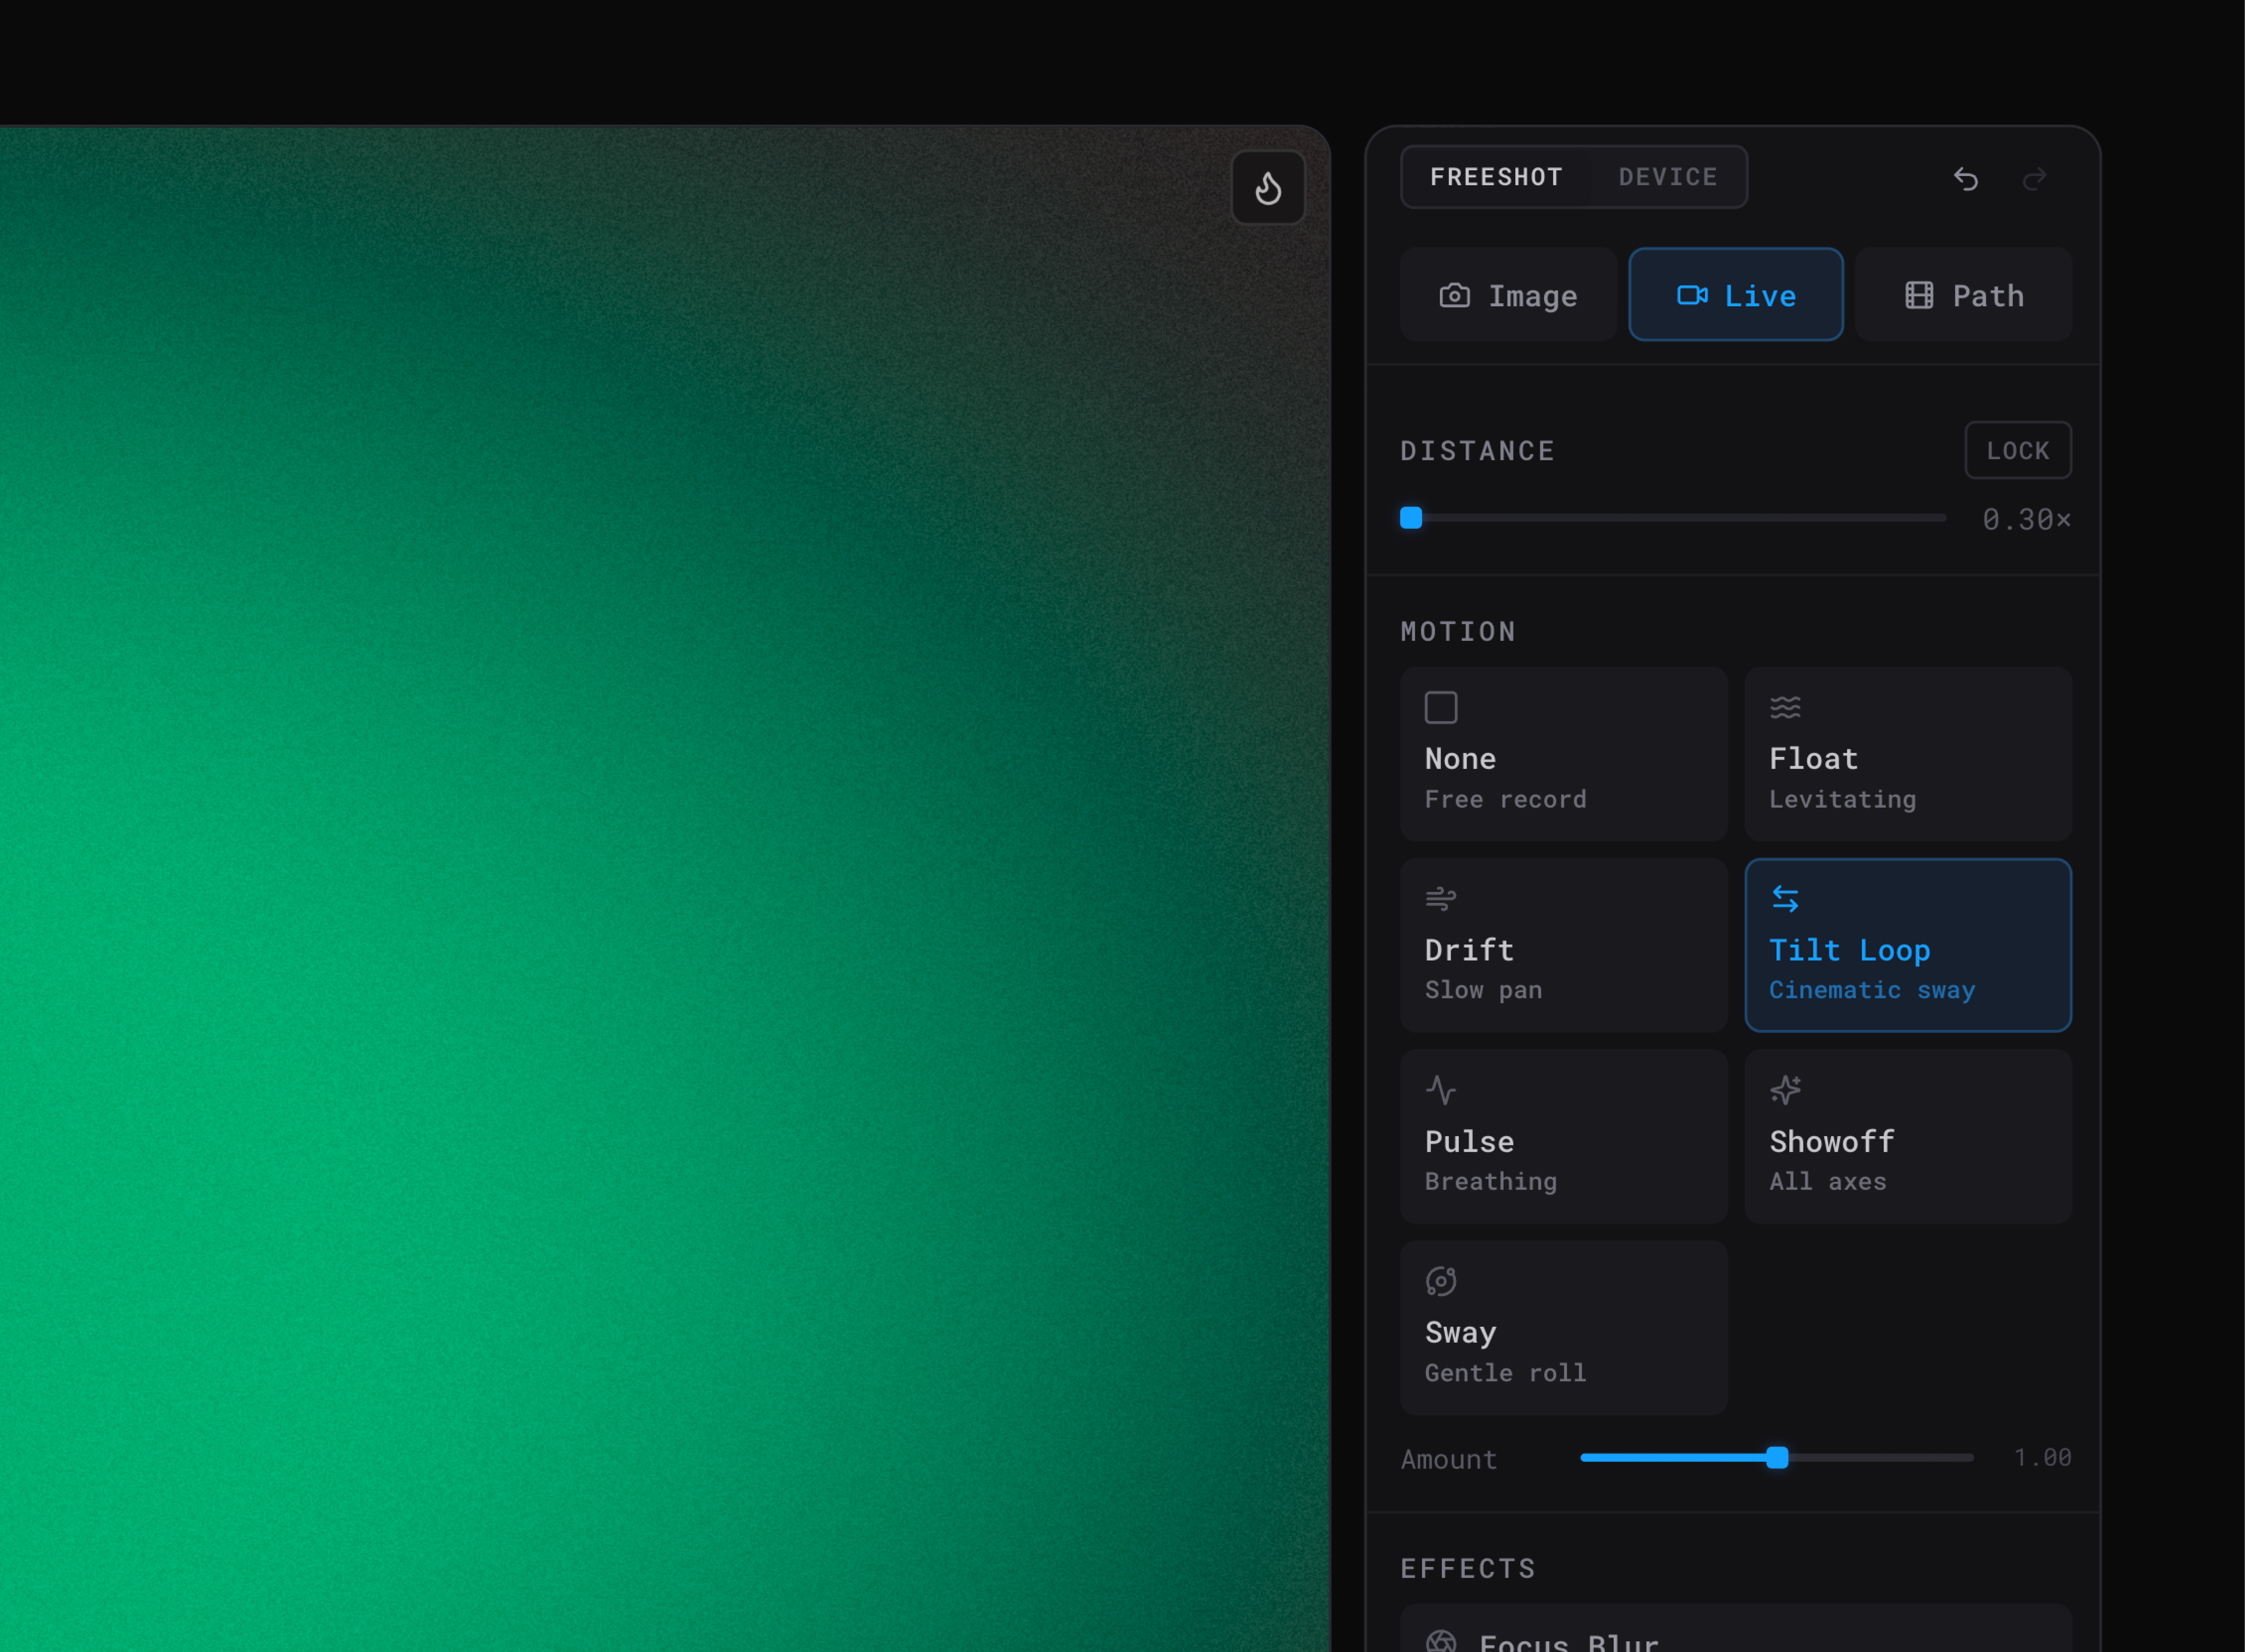
Task: Click the redo arrow icon
Action: (2034, 179)
